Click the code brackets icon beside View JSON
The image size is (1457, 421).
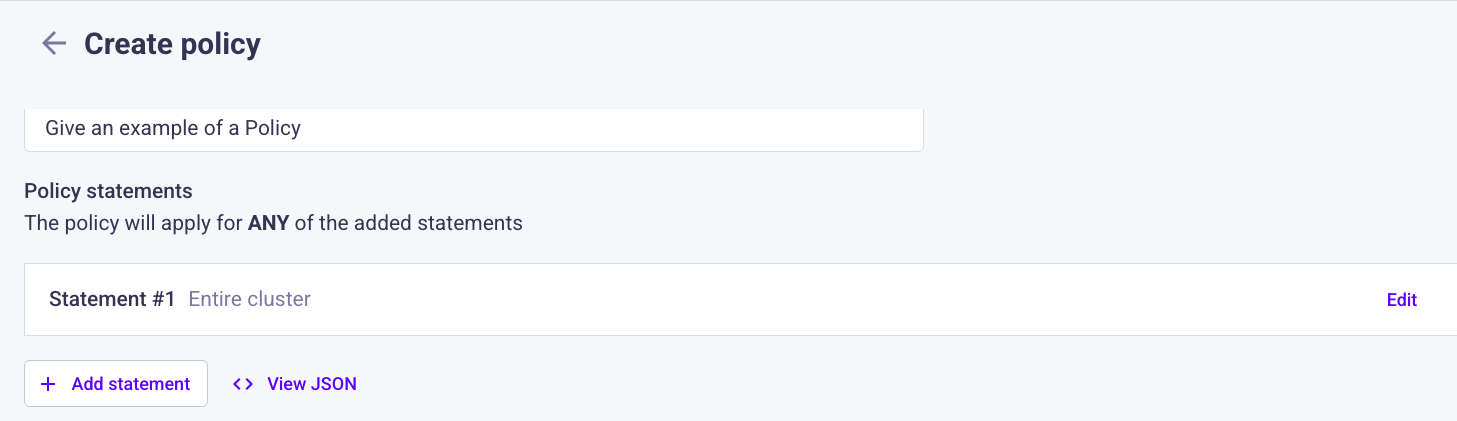(x=243, y=384)
